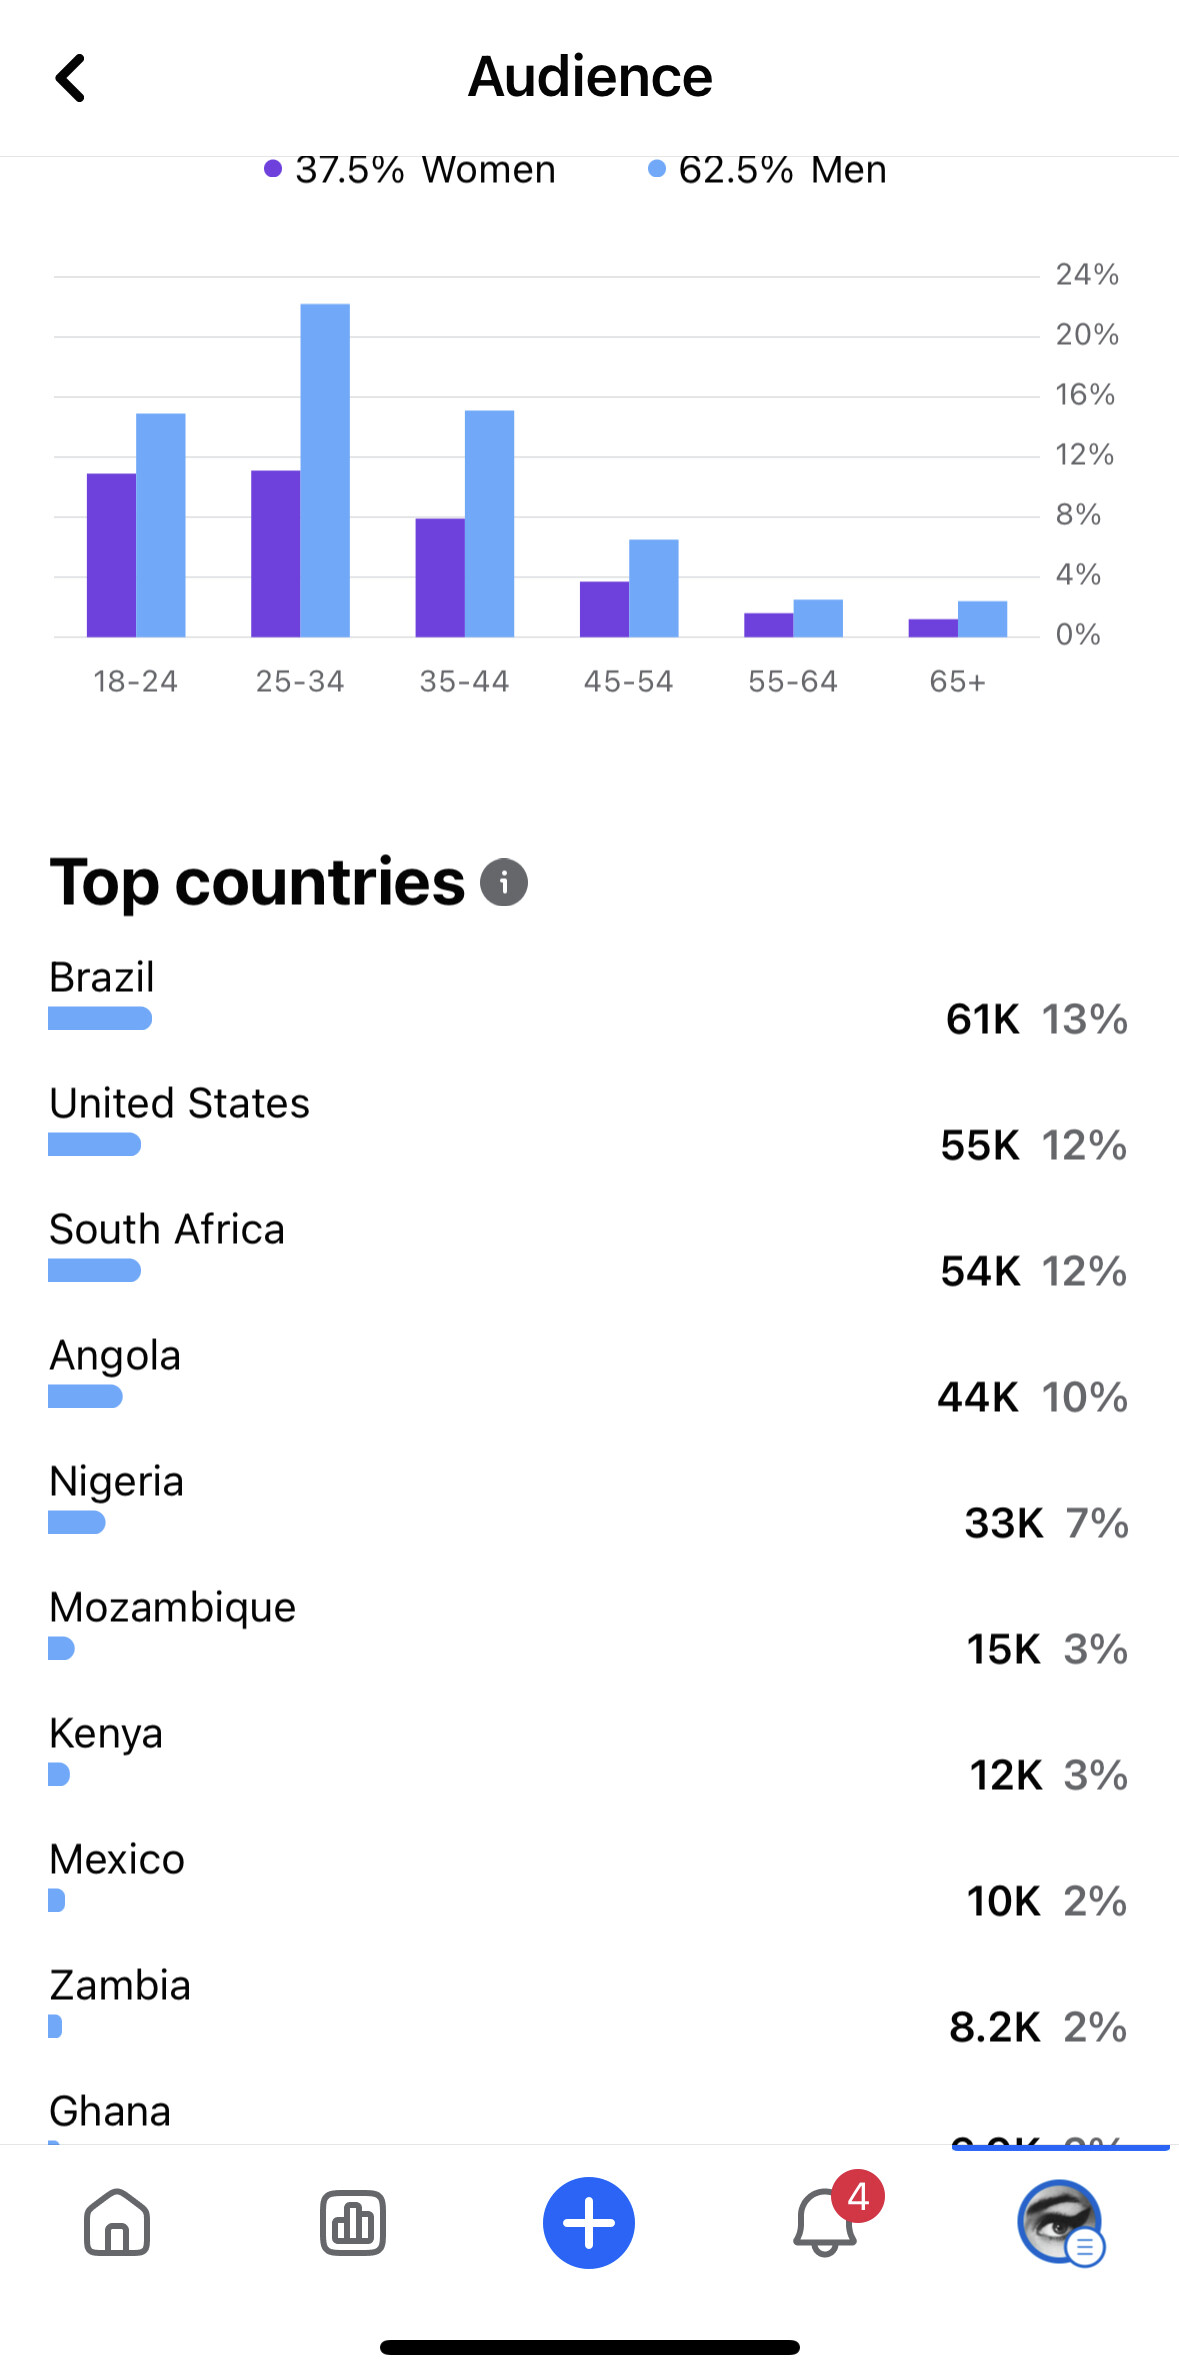Image resolution: width=1179 pixels, height=2379 pixels.
Task: Tap the back arrow icon
Action: [x=70, y=78]
